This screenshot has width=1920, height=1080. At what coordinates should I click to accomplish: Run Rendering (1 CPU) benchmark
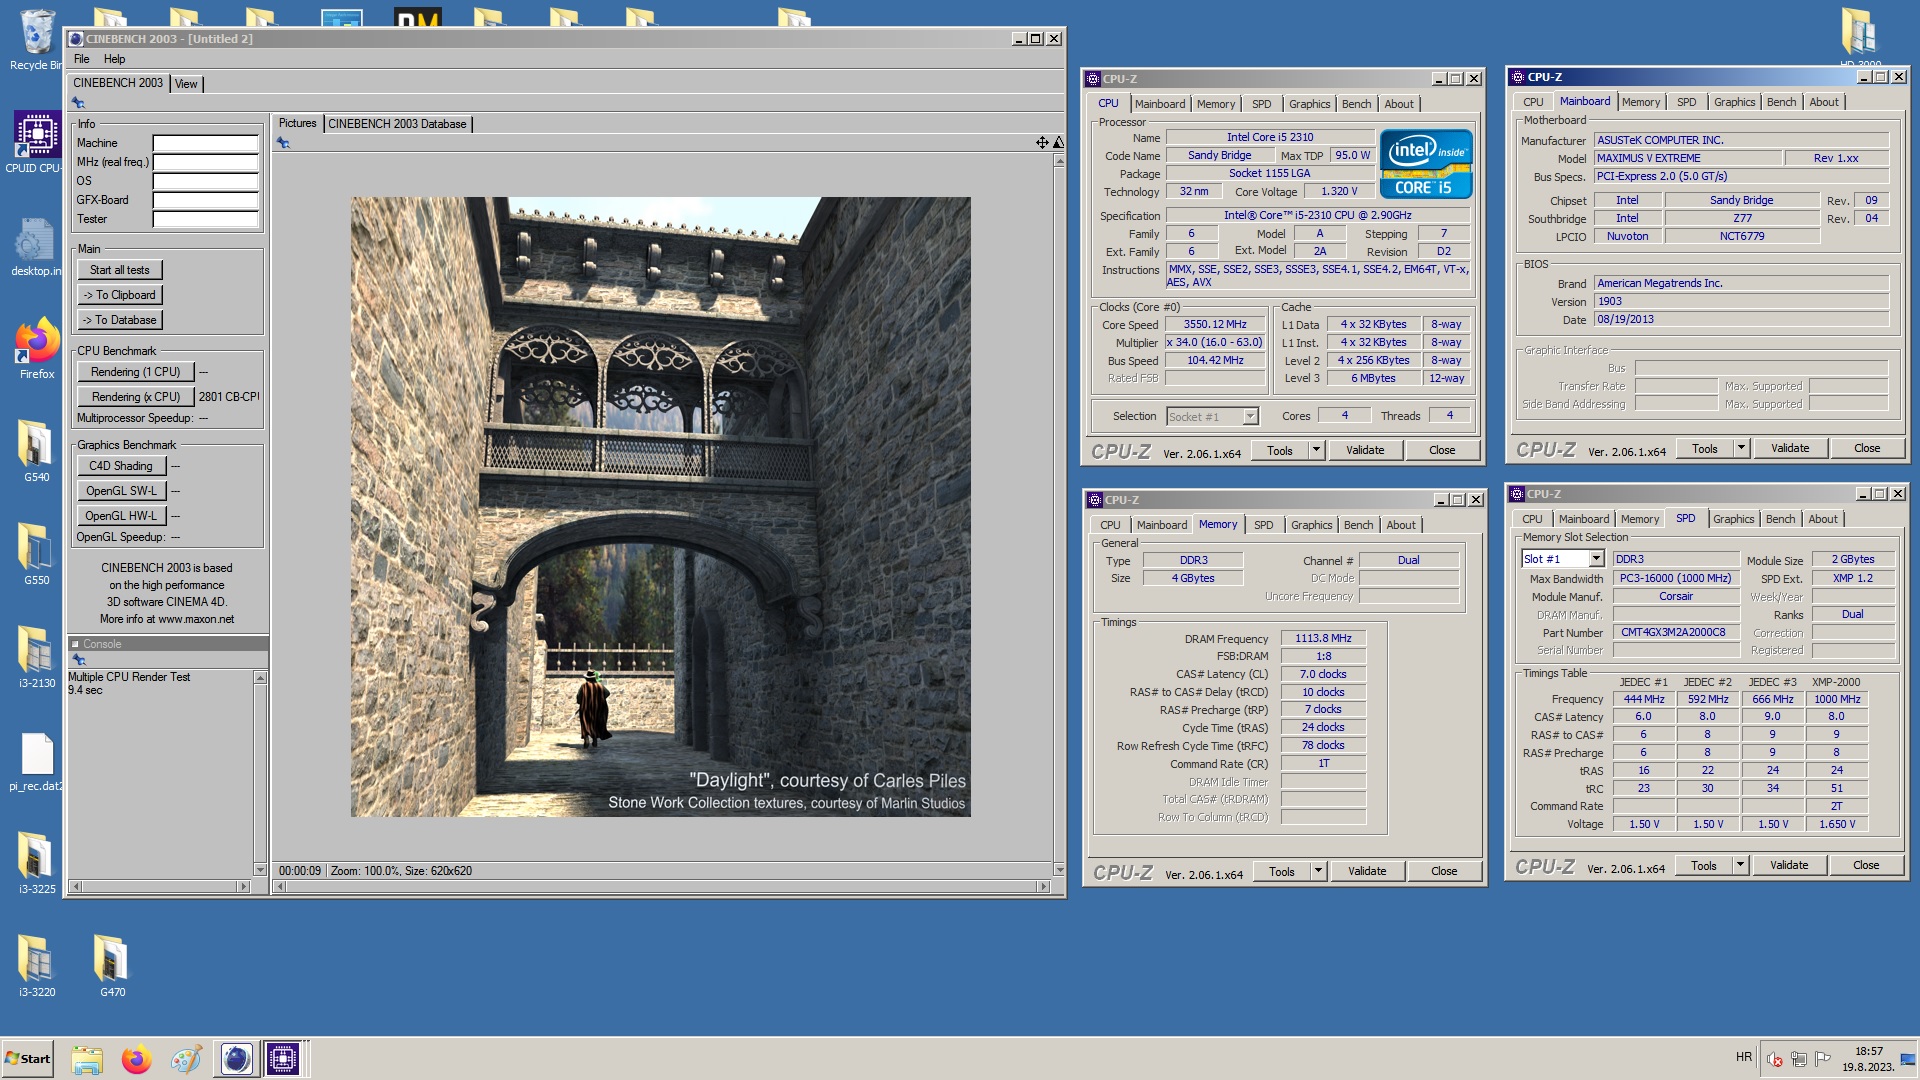(135, 372)
